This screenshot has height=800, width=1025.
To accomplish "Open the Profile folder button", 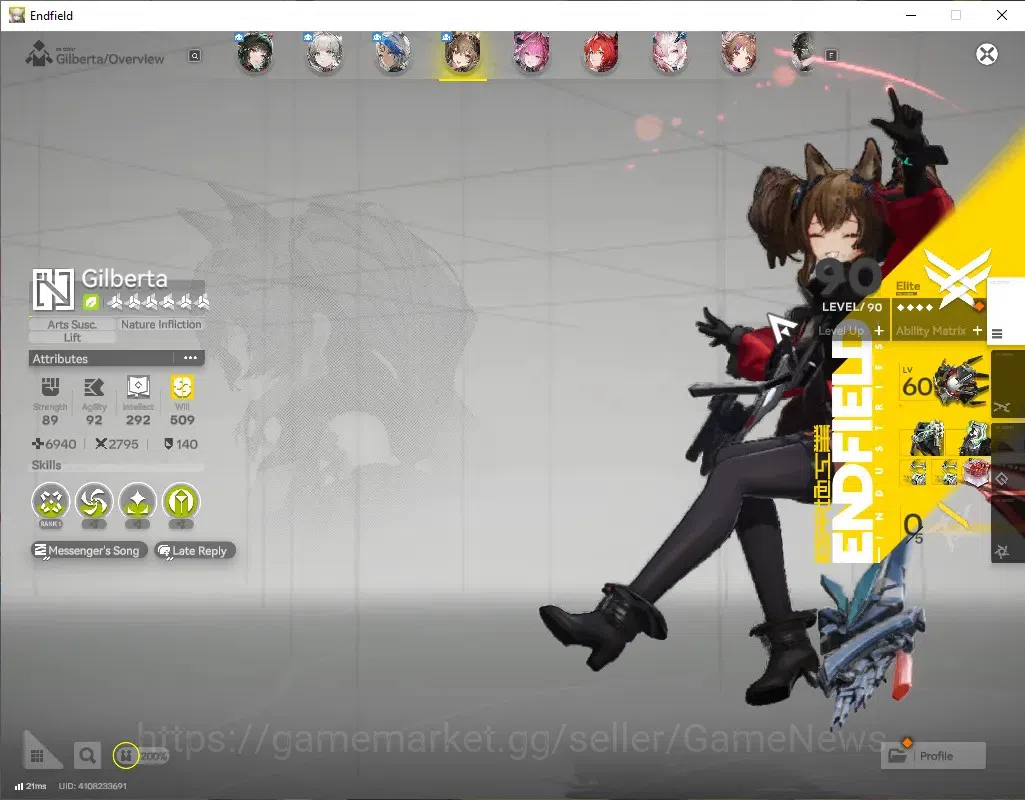I will click(933, 756).
